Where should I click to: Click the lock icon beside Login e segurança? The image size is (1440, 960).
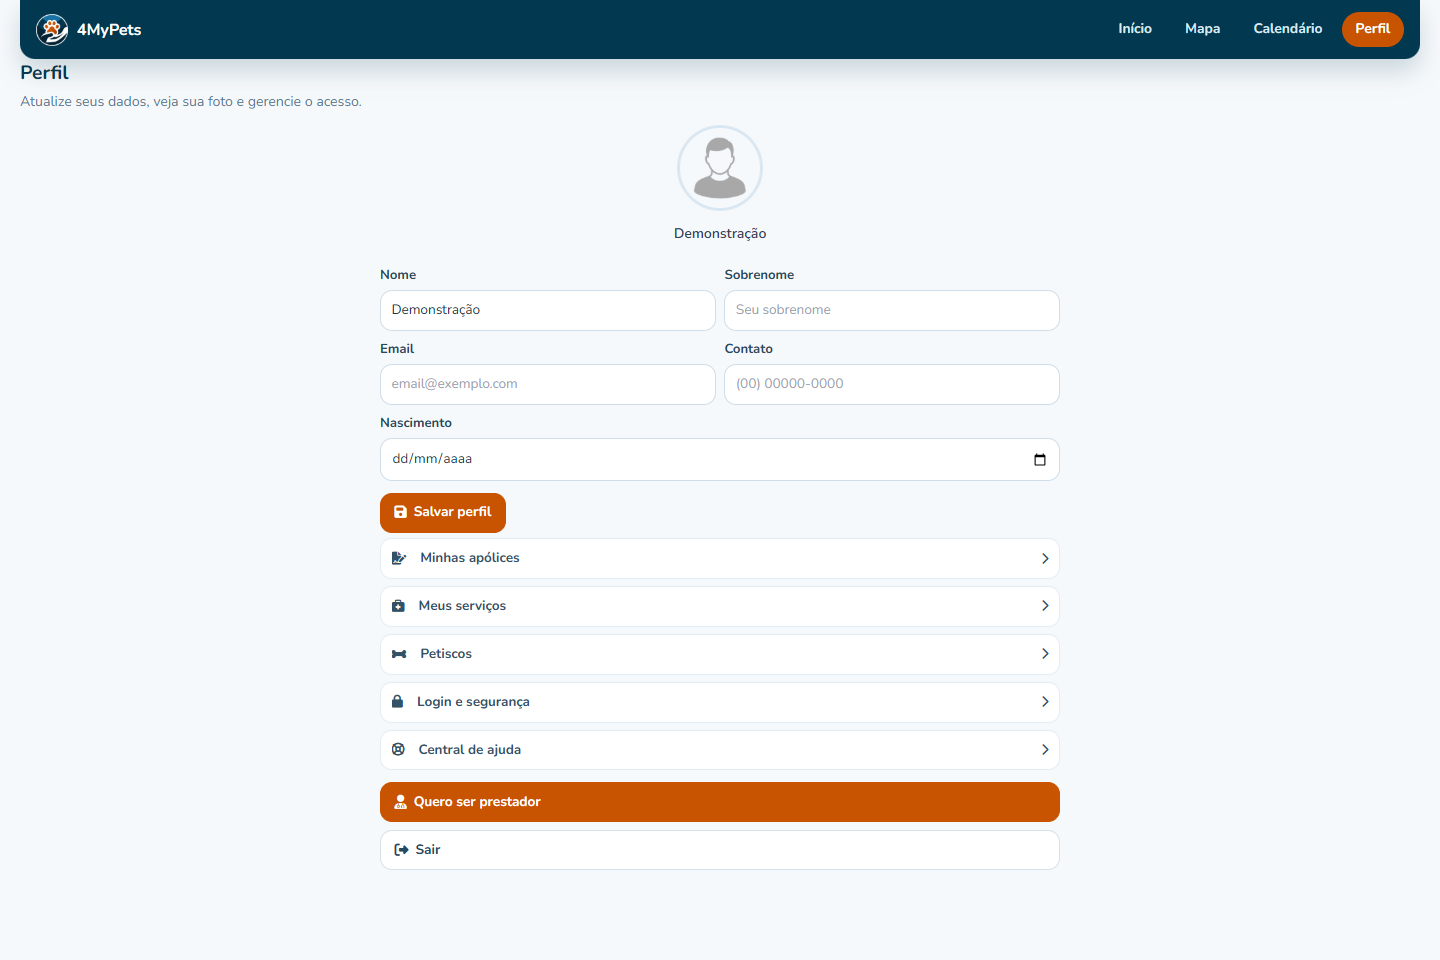[x=397, y=702]
